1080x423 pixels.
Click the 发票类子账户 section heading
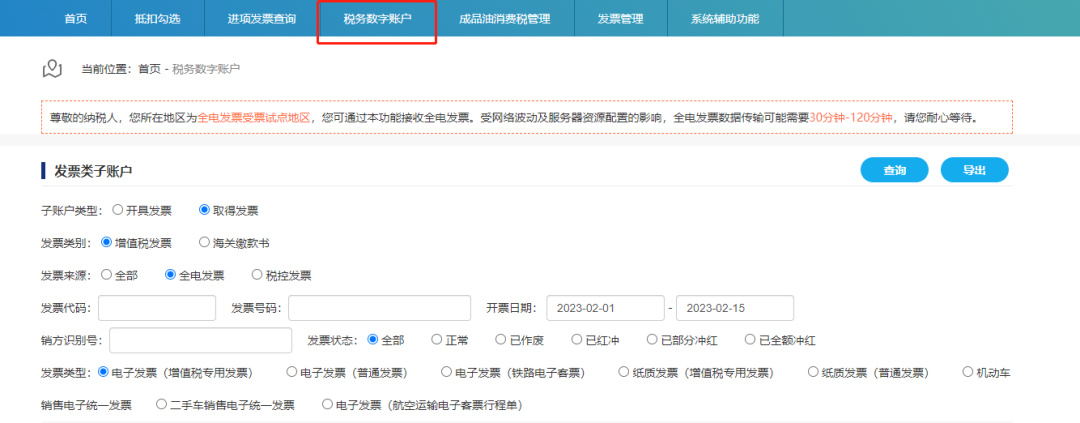tap(93, 171)
